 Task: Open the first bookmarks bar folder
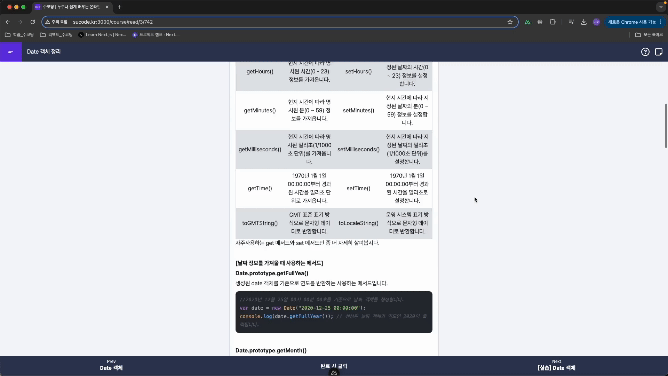(19, 35)
